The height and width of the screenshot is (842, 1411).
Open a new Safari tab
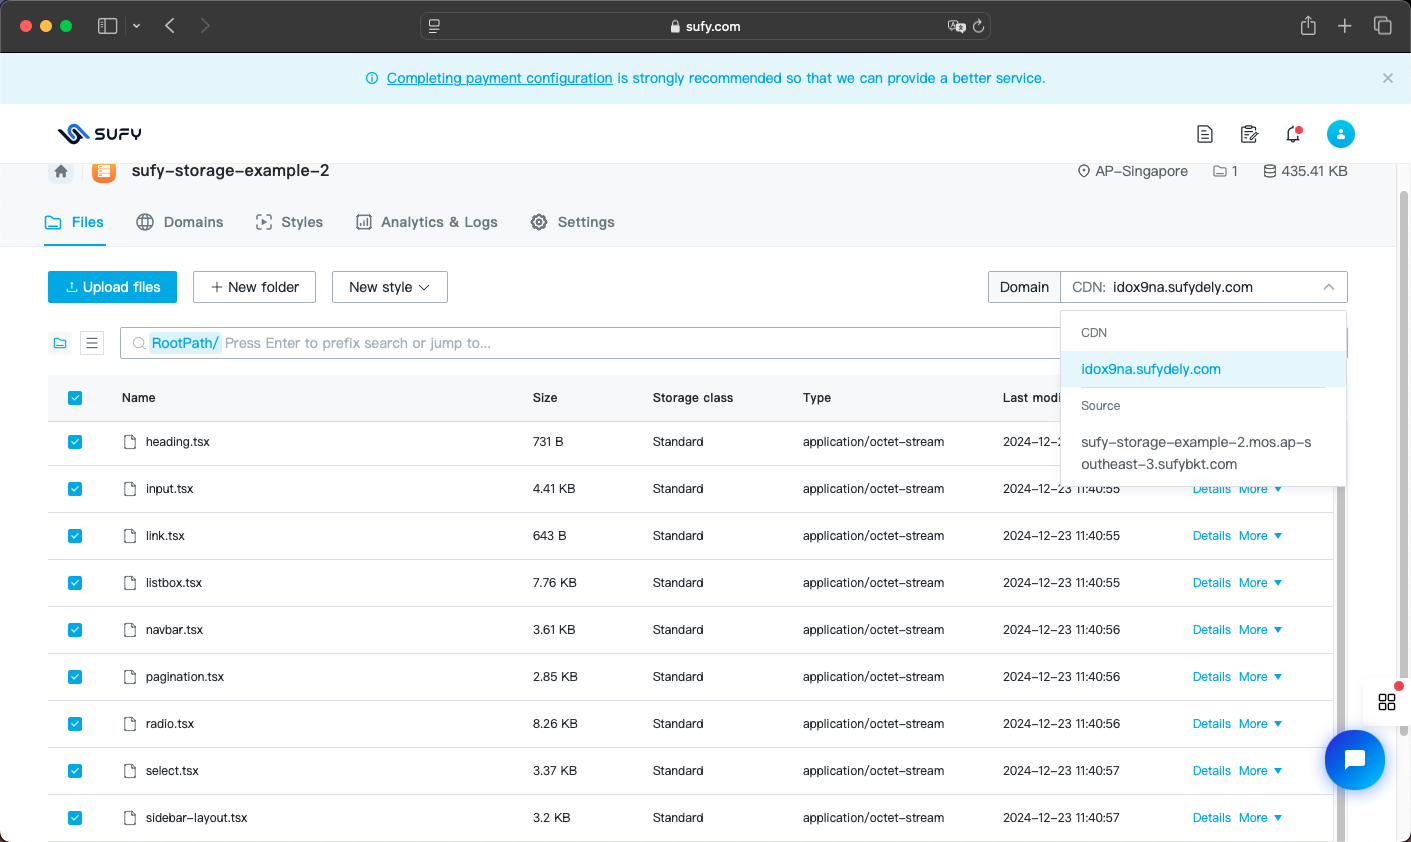1345,26
